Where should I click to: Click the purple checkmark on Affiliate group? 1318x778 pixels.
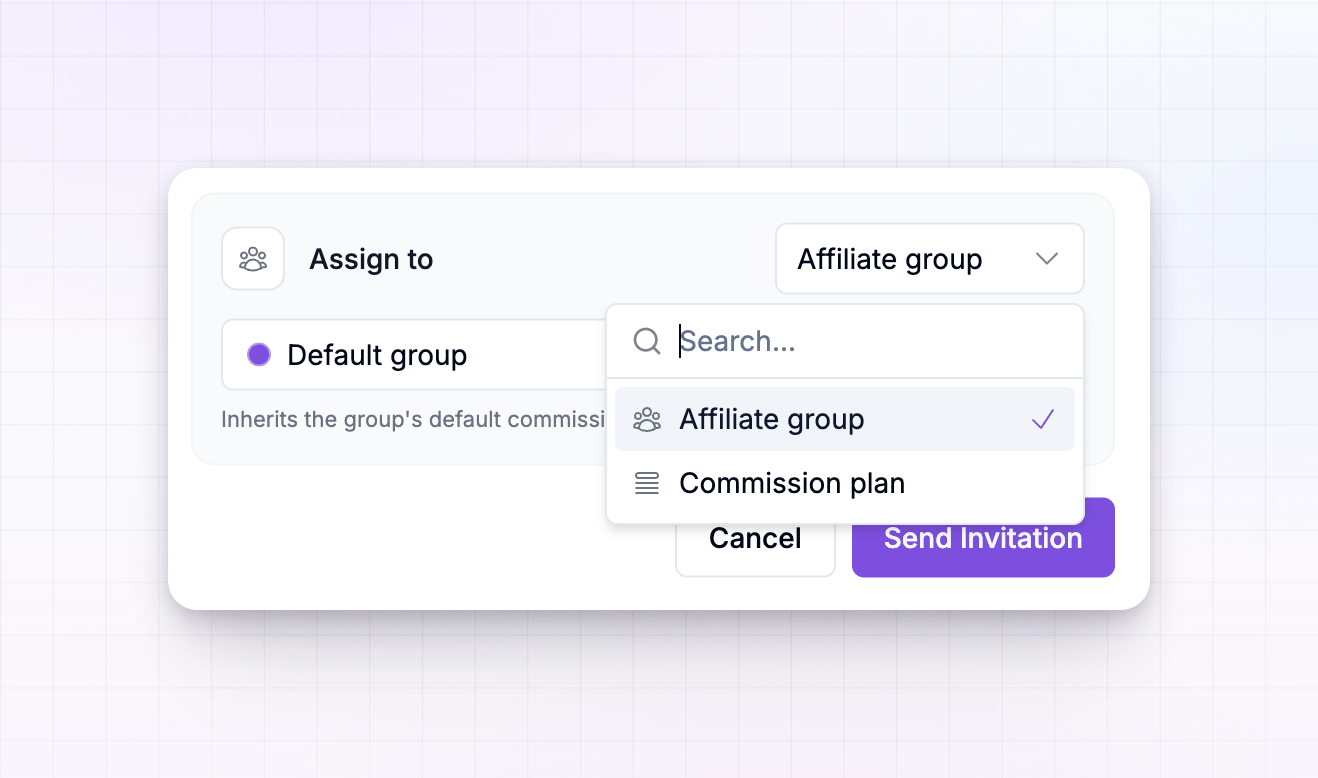[x=1043, y=419]
